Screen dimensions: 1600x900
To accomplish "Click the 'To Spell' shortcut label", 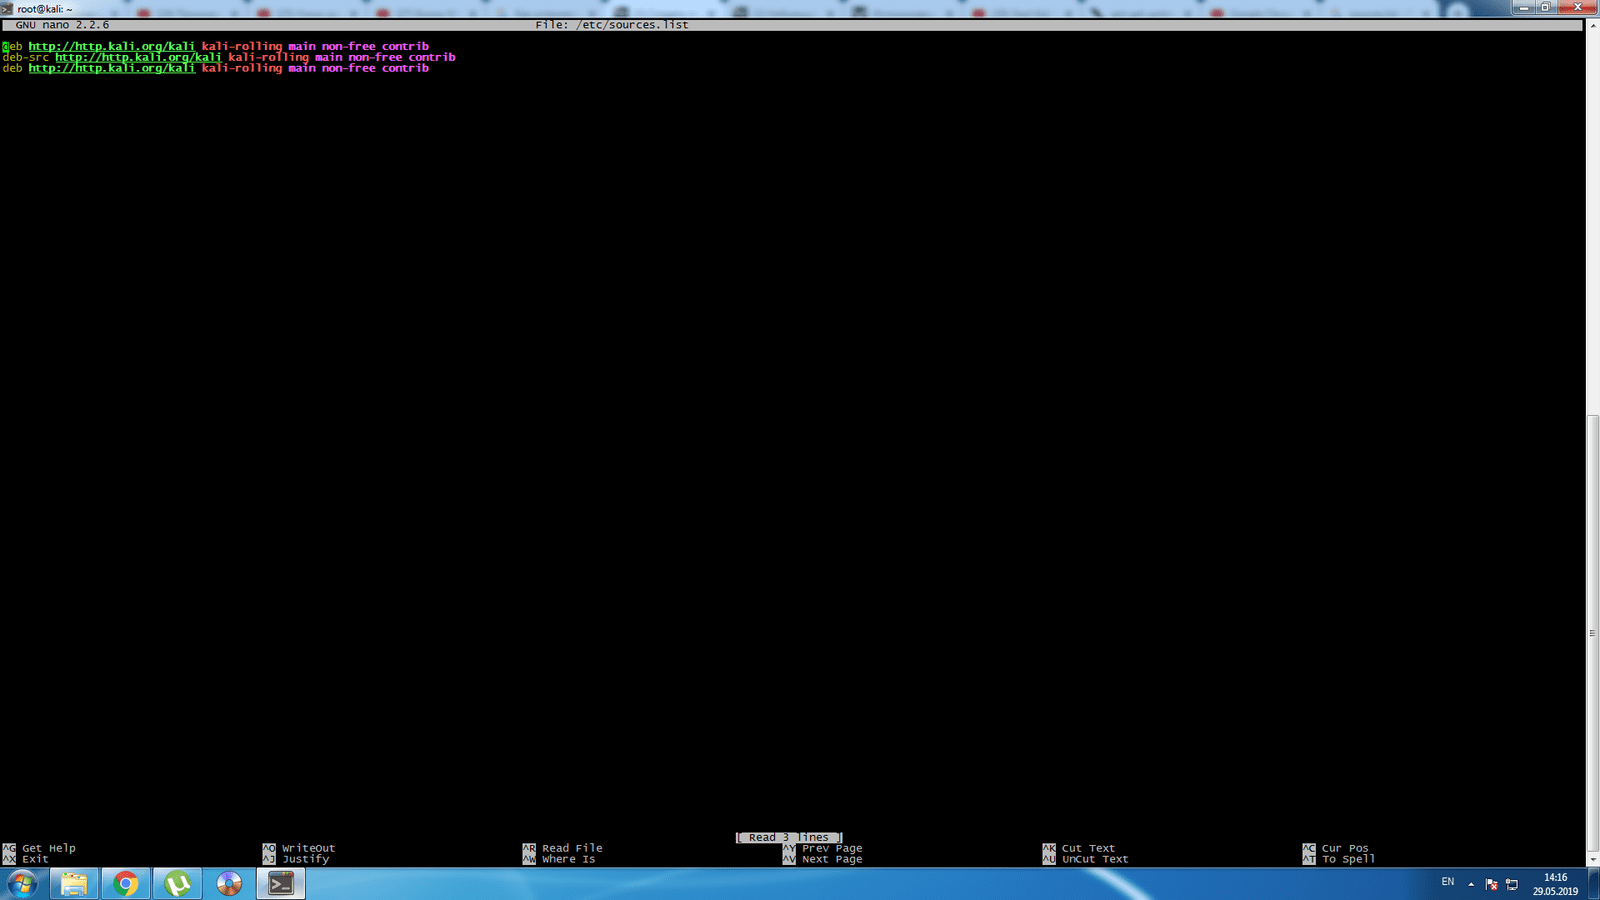I will (1349, 859).
